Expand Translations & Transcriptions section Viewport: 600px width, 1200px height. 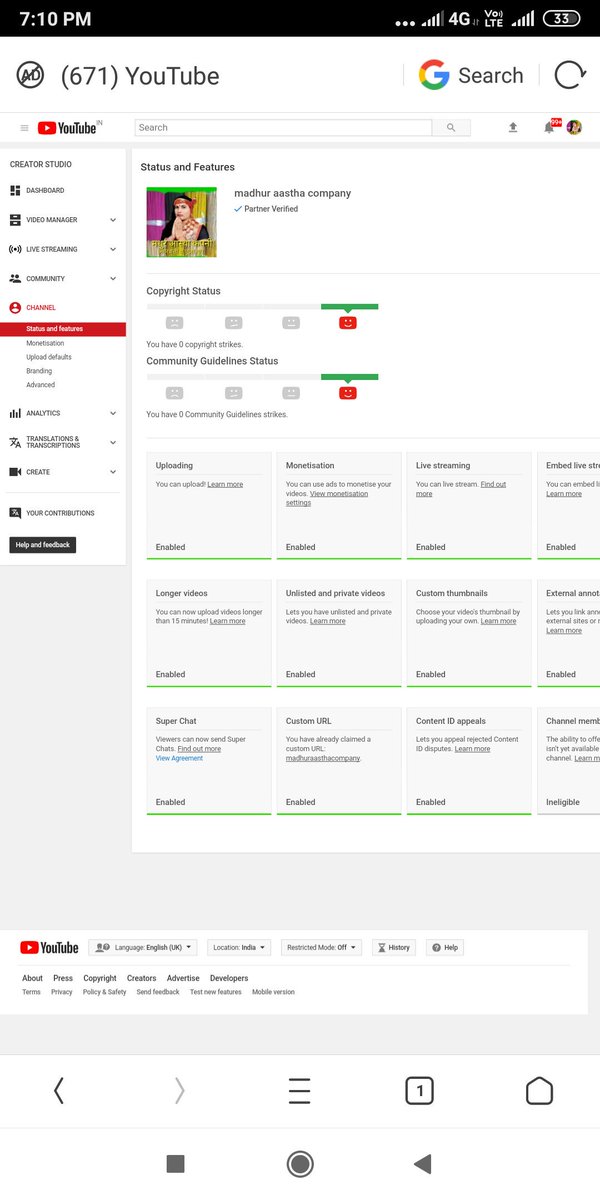point(113,442)
